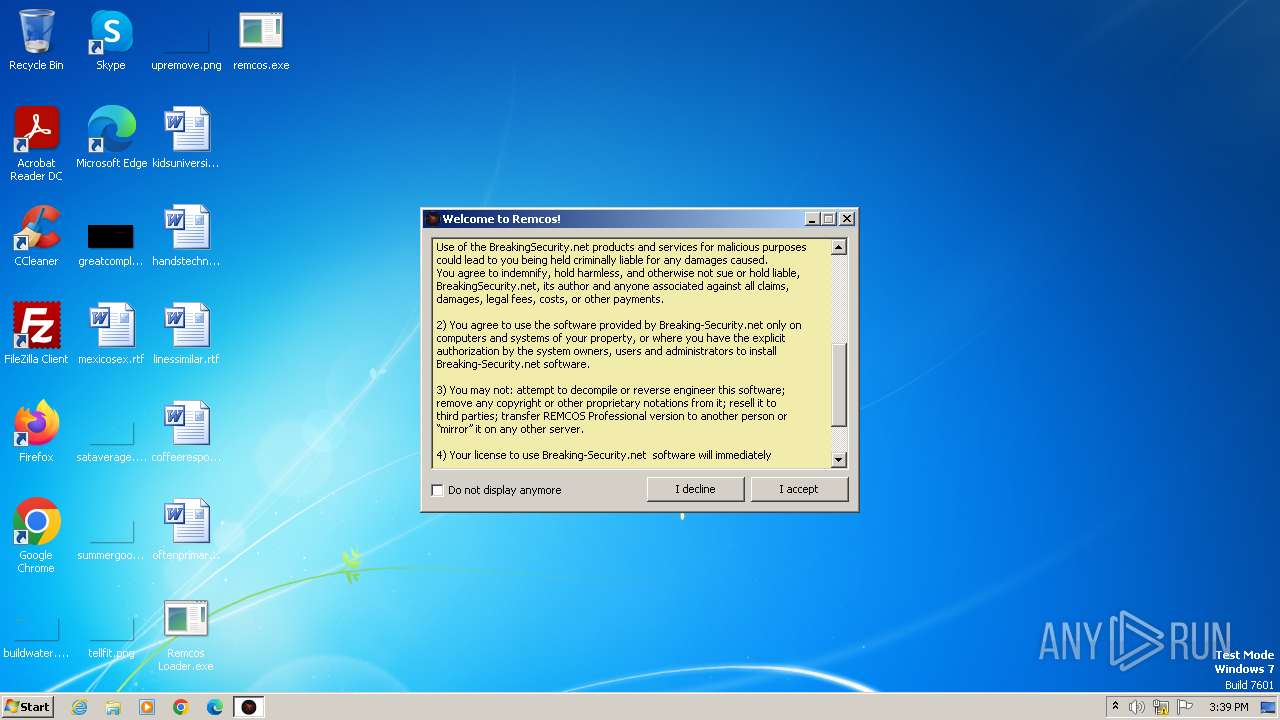The width and height of the screenshot is (1280, 720).
Task: Open FileZilla Client shortcut
Action: 36,334
